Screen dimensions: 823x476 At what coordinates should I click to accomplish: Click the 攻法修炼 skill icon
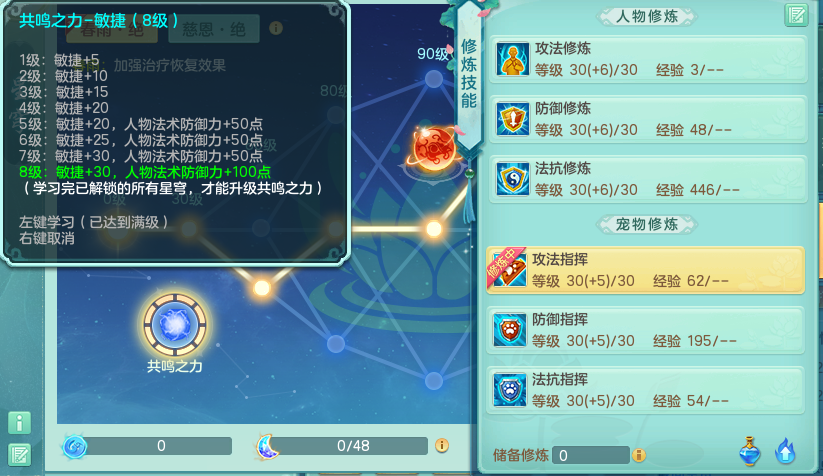pos(512,59)
